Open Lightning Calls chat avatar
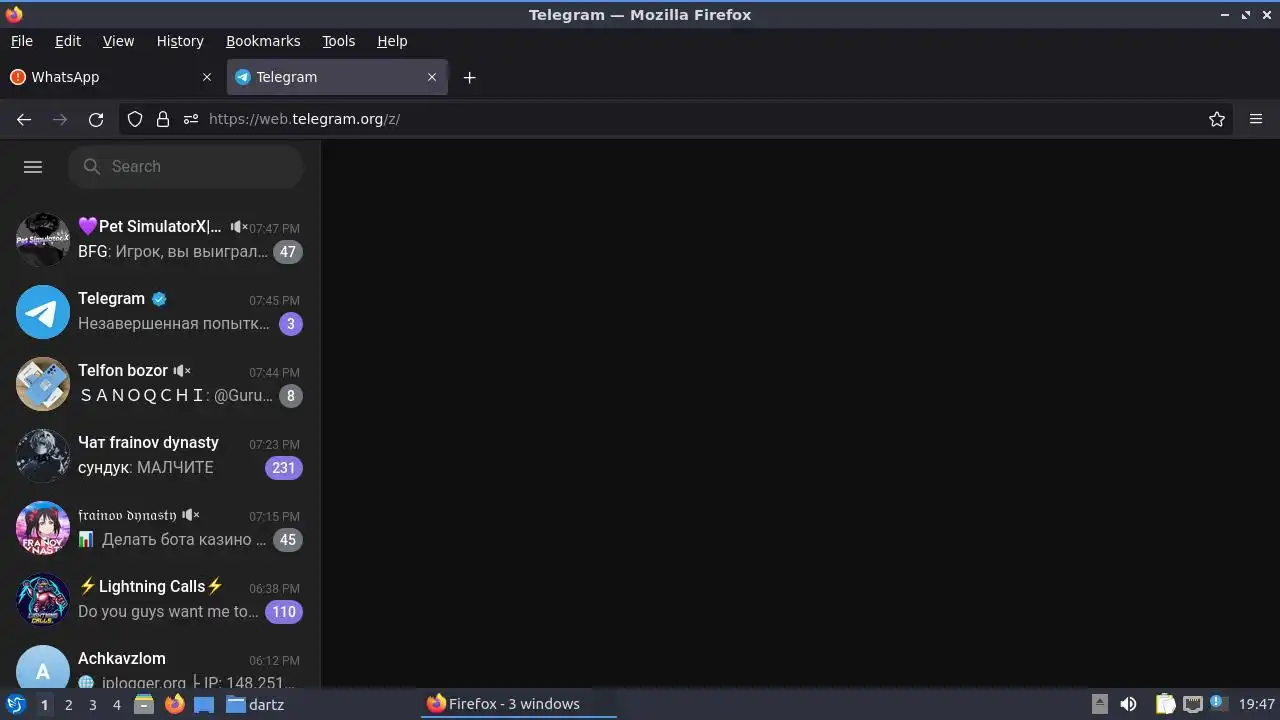The width and height of the screenshot is (1280, 720). pyautogui.click(x=43, y=600)
